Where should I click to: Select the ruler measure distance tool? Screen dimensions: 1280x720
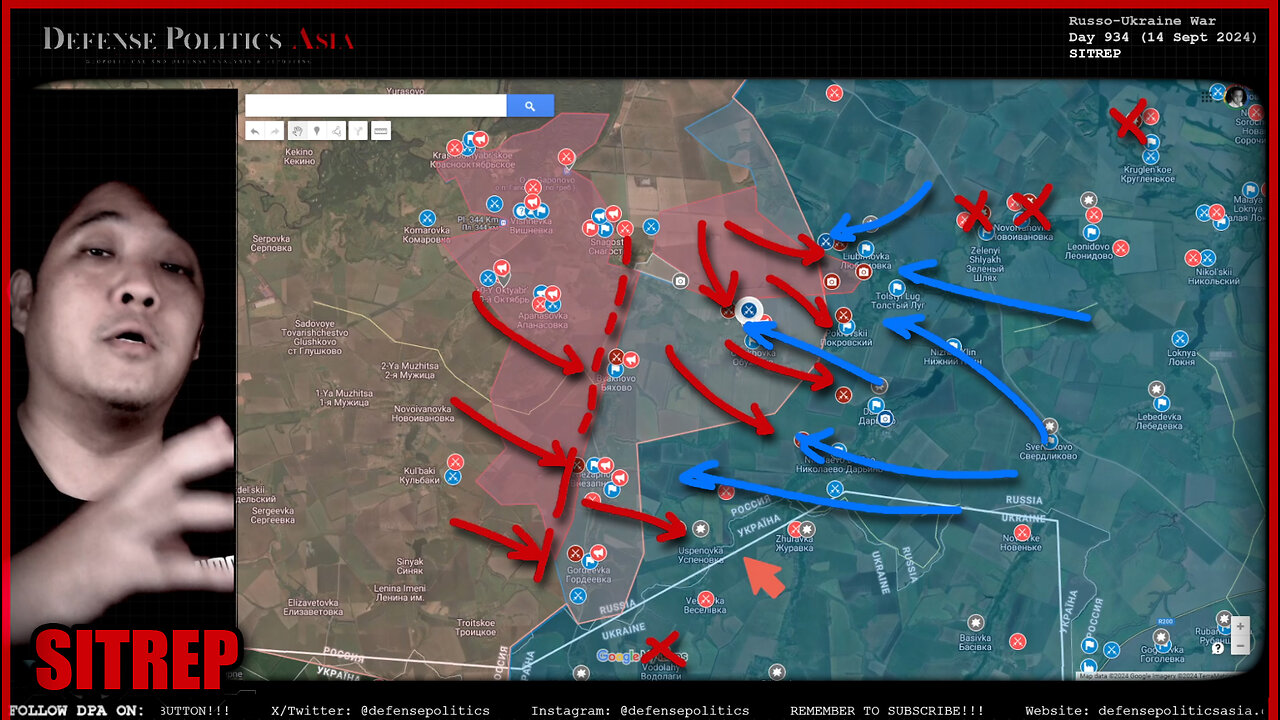click(x=381, y=131)
